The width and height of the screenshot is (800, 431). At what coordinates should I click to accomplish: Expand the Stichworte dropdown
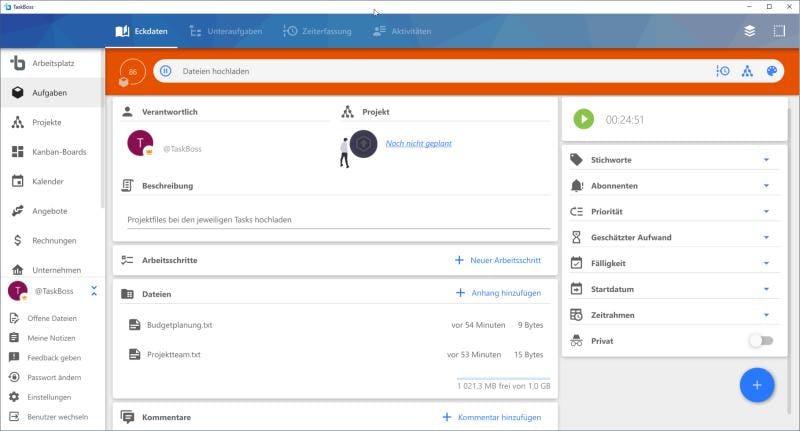[766, 160]
